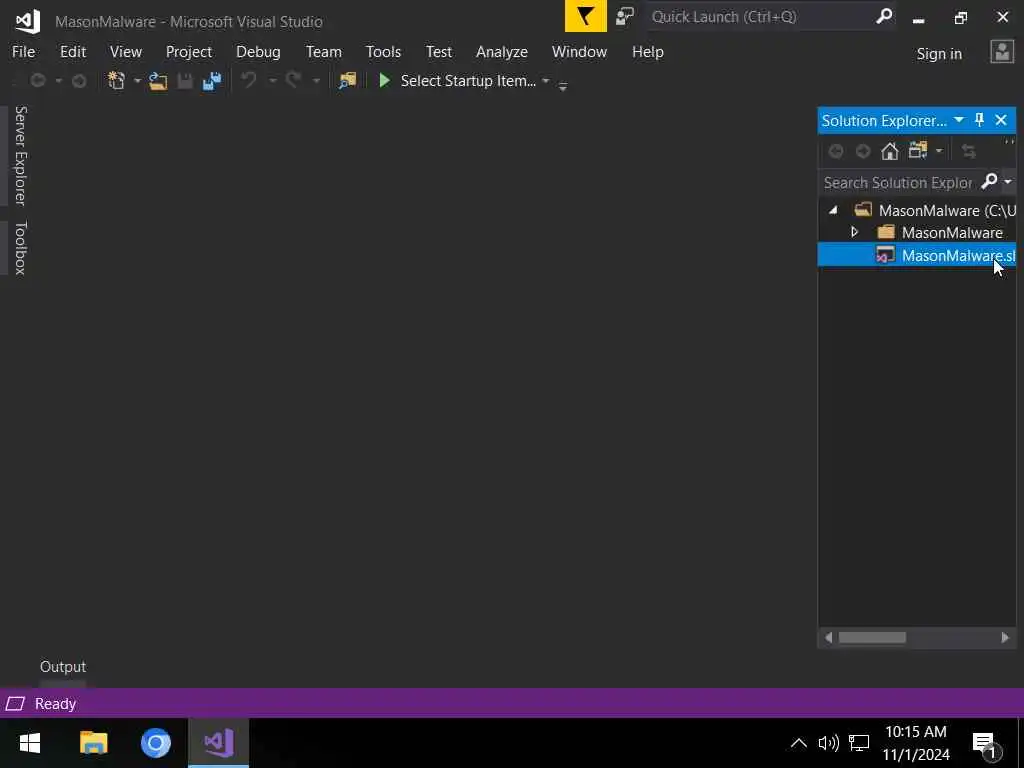
Task: Open the Undo history dropdown arrow
Action: 272,81
